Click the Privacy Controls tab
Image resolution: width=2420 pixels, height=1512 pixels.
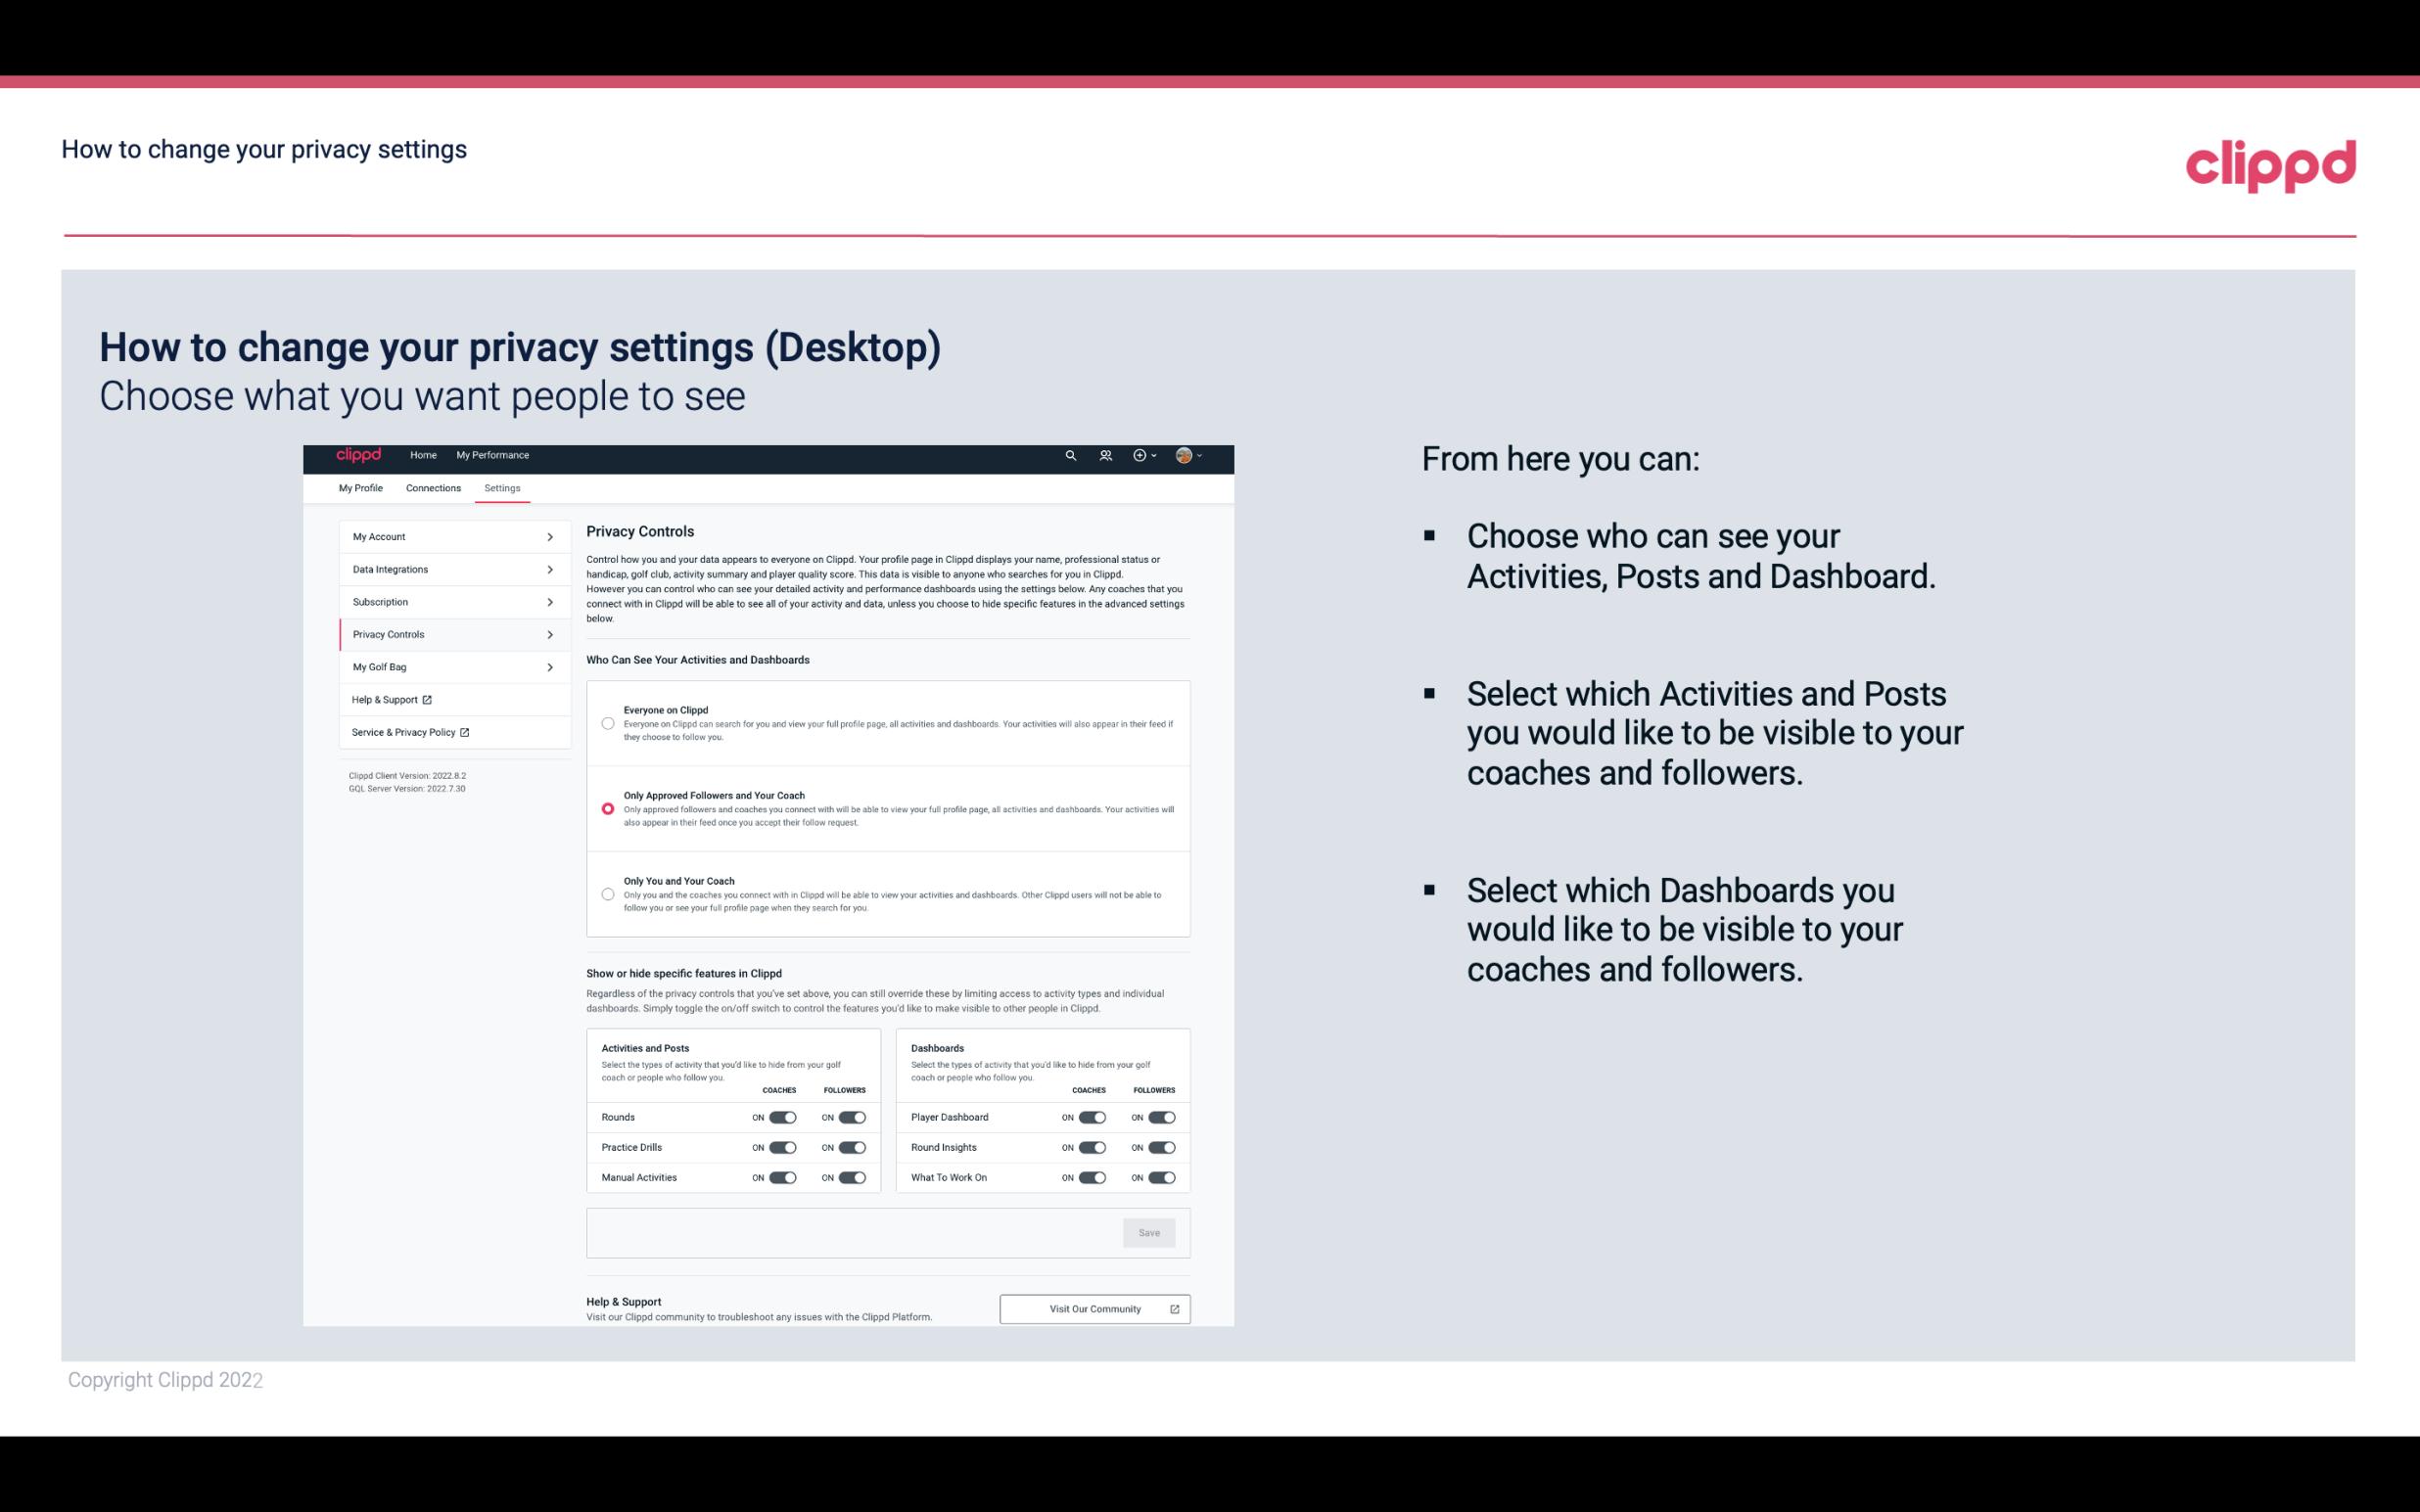pyautogui.click(x=444, y=634)
